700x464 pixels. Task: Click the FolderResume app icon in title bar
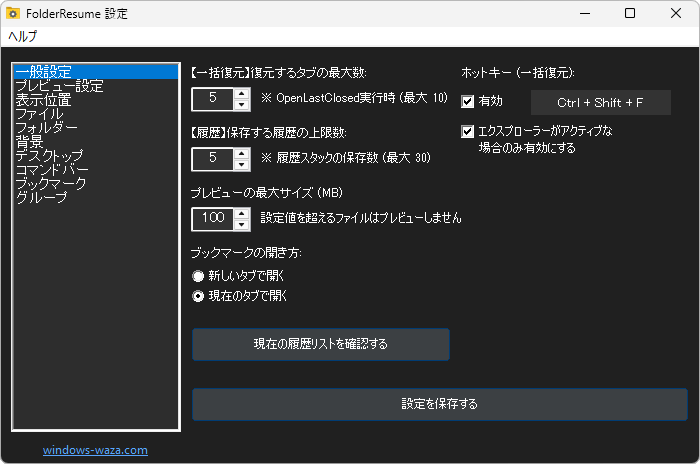(x=12, y=13)
